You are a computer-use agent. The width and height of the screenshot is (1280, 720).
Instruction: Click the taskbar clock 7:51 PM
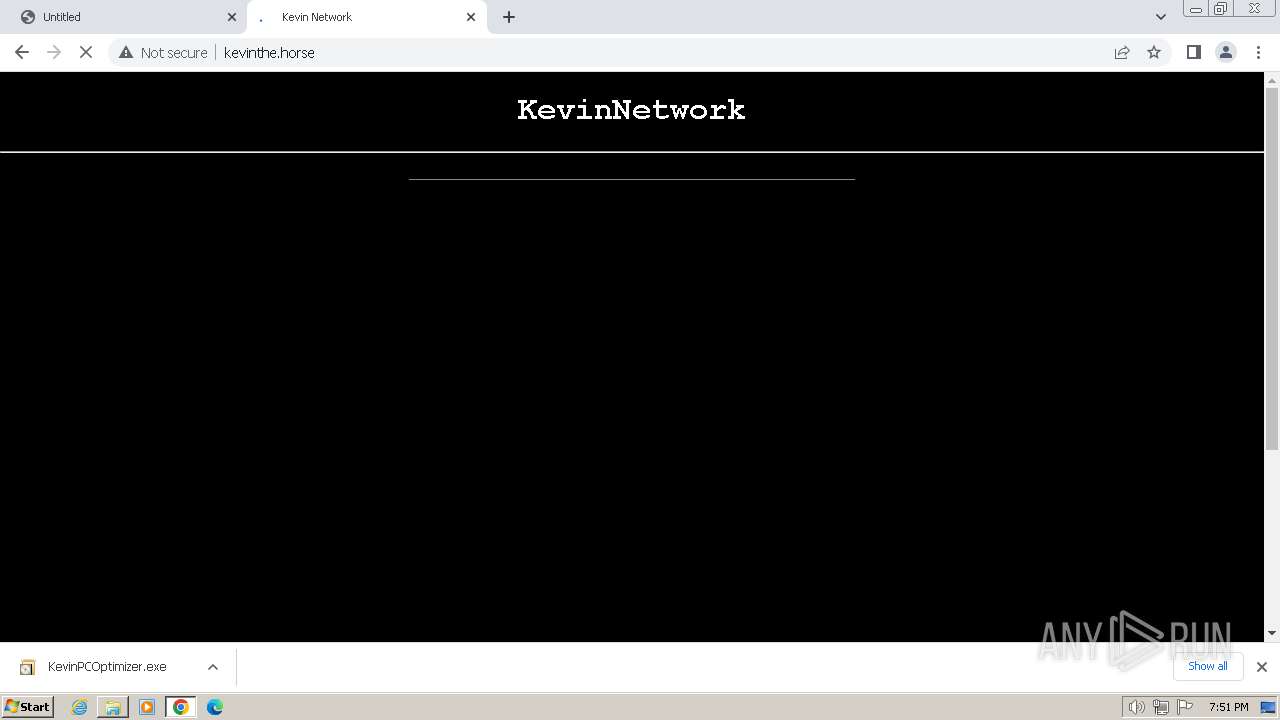click(x=1228, y=707)
